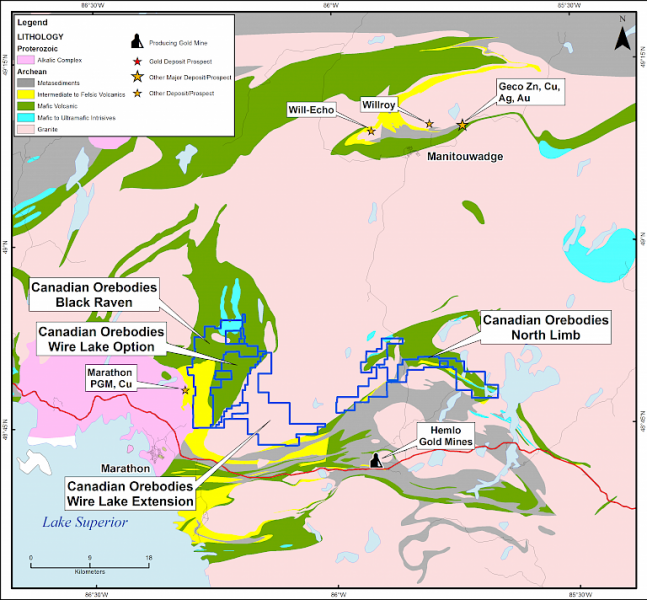Click the Will-Echo star marker on map
Viewport: 647px width, 600px height.
[x=372, y=131]
